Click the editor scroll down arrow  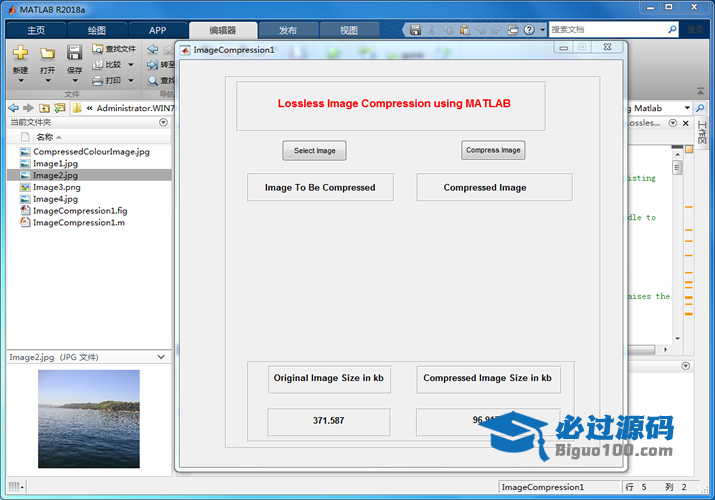pos(678,338)
